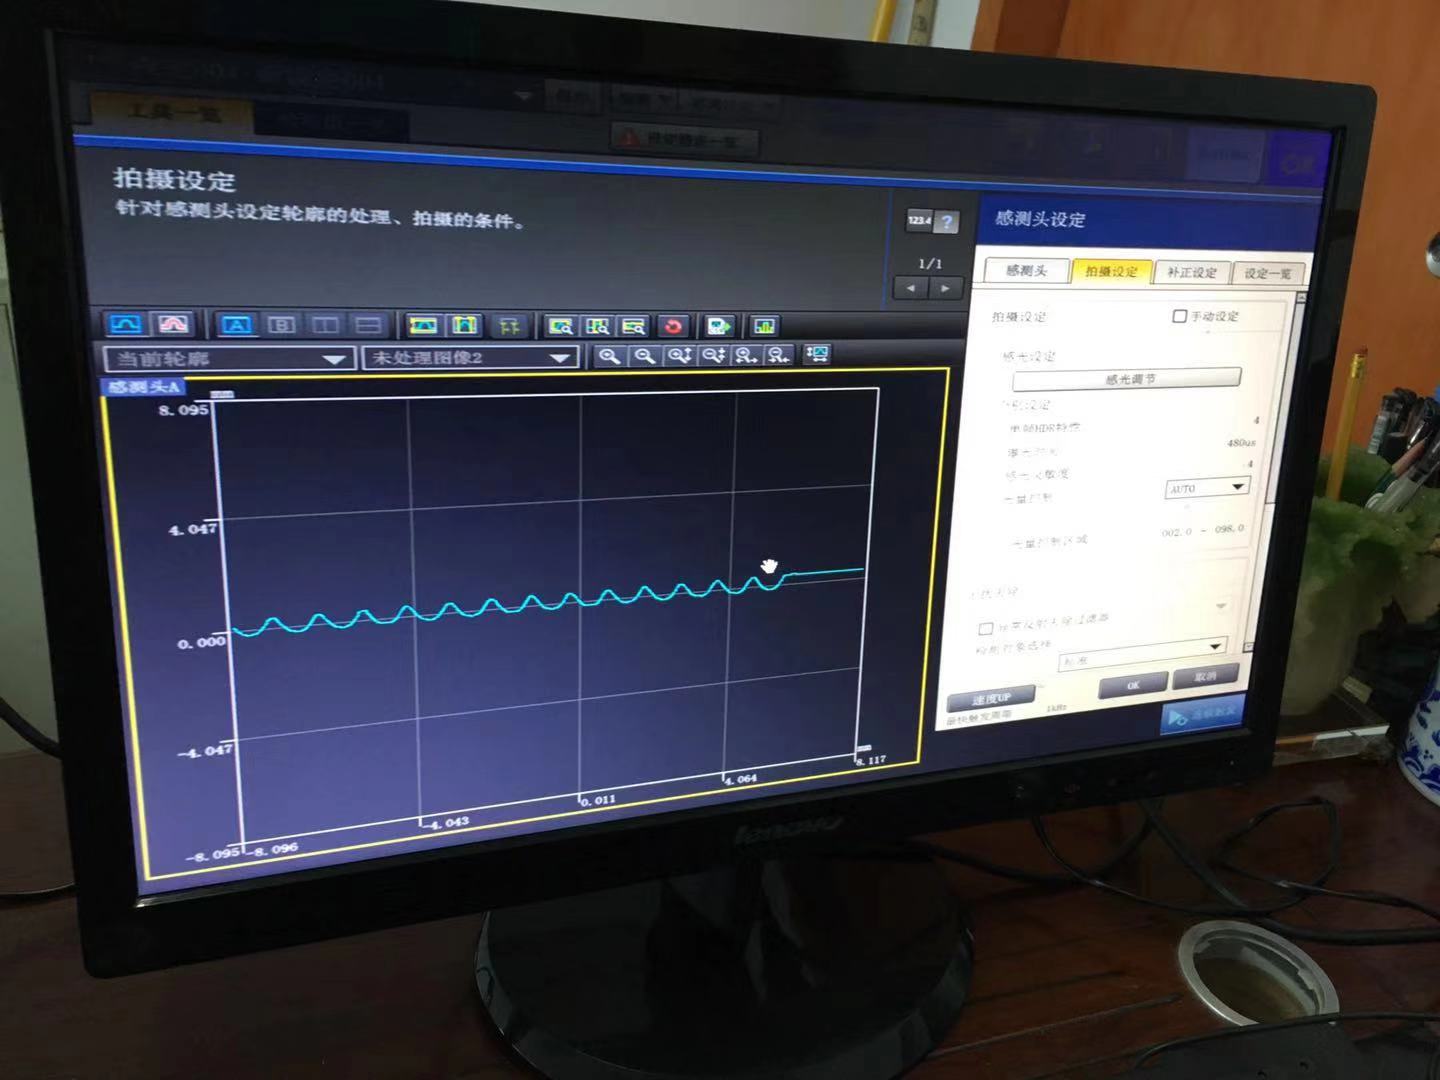The width and height of the screenshot is (1440, 1080).
Task: Select the blue single-profile waveform icon
Action: pyautogui.click(x=127, y=324)
